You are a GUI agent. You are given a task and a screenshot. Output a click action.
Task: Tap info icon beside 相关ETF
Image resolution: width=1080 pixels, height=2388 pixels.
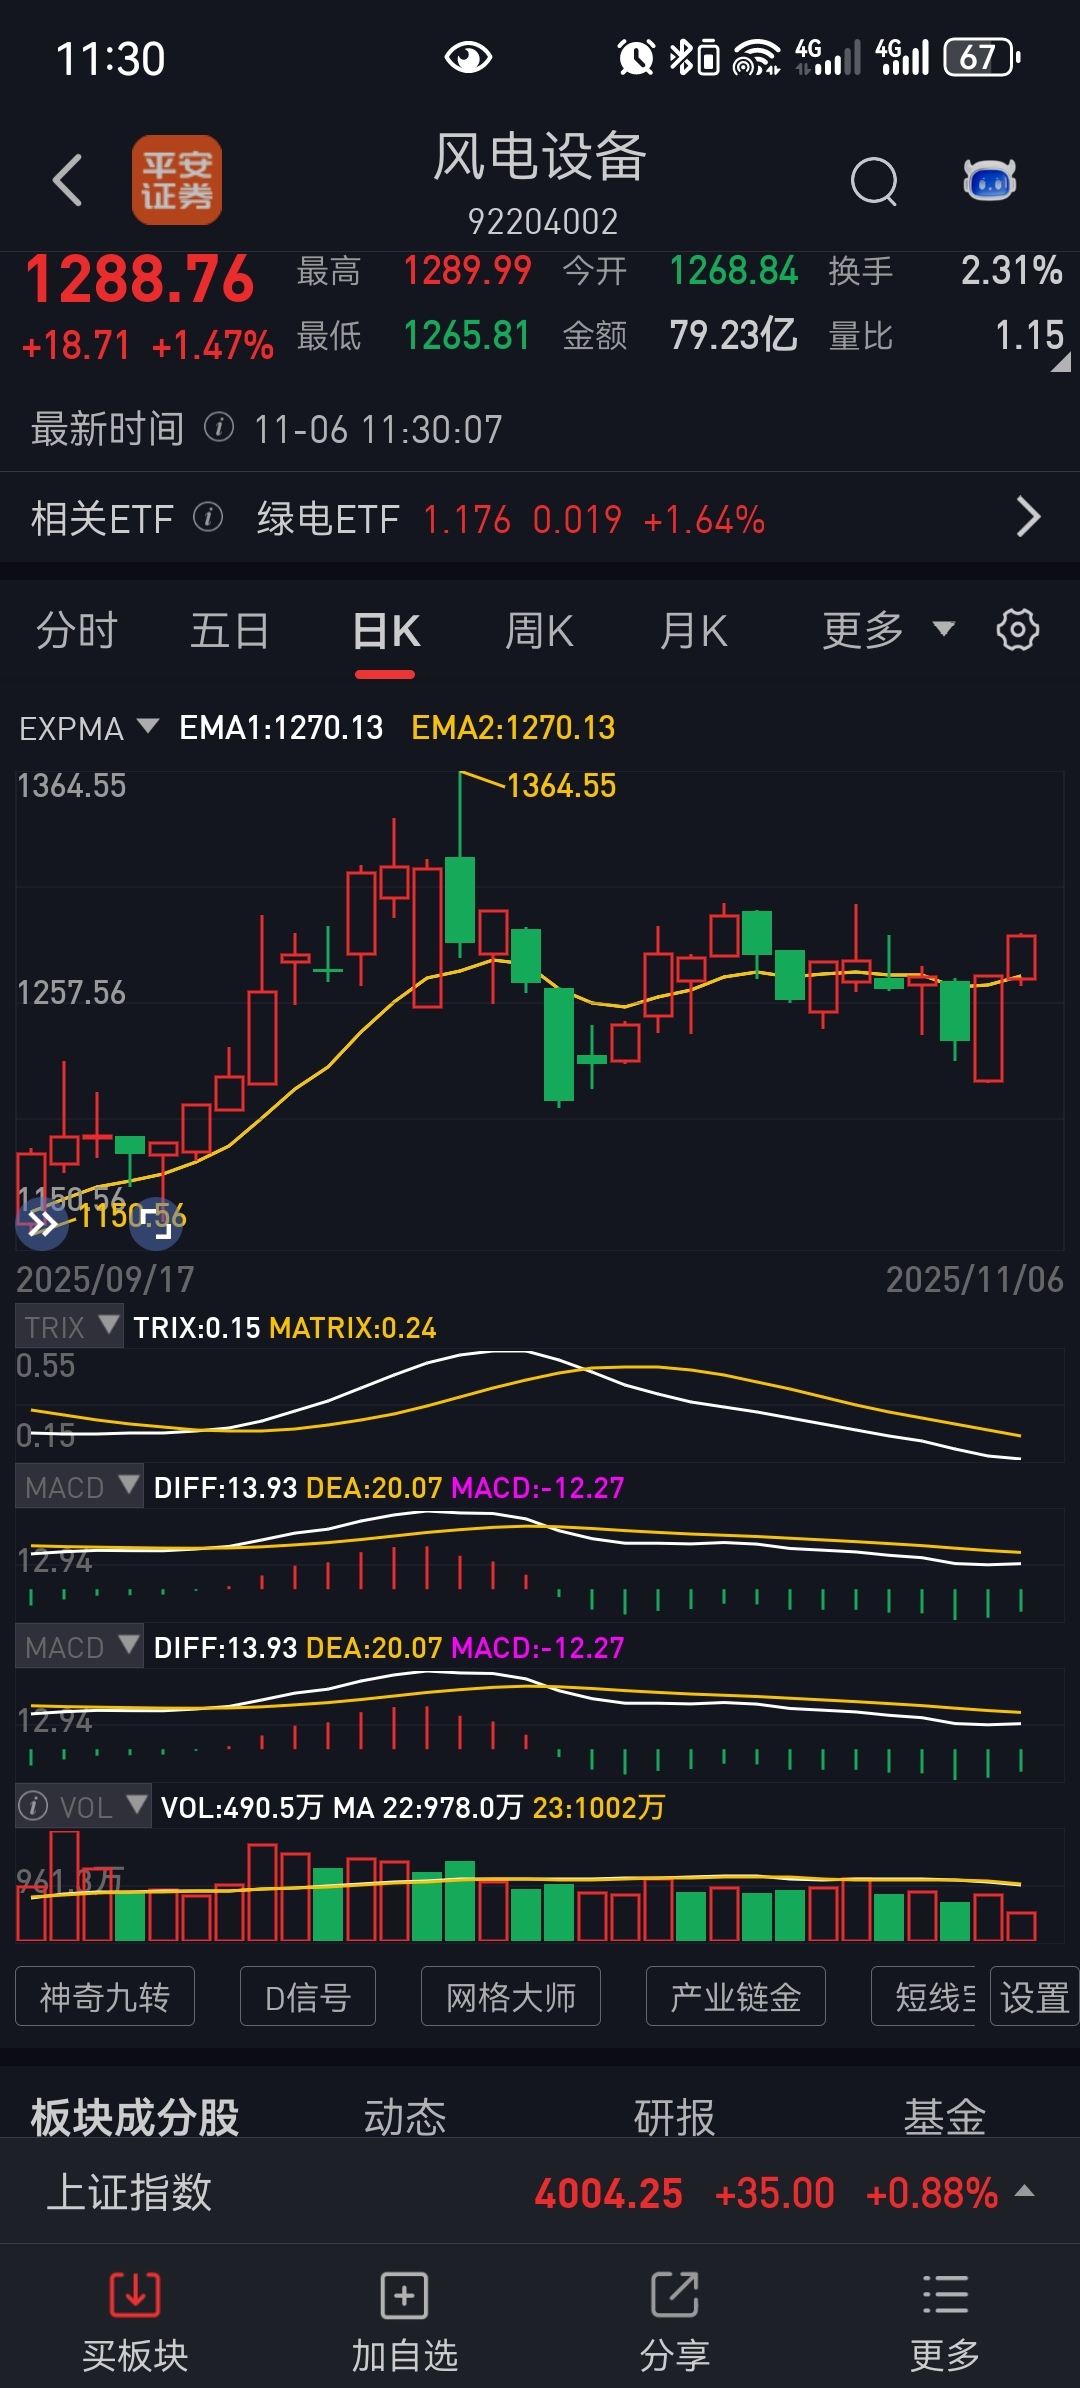[208, 518]
